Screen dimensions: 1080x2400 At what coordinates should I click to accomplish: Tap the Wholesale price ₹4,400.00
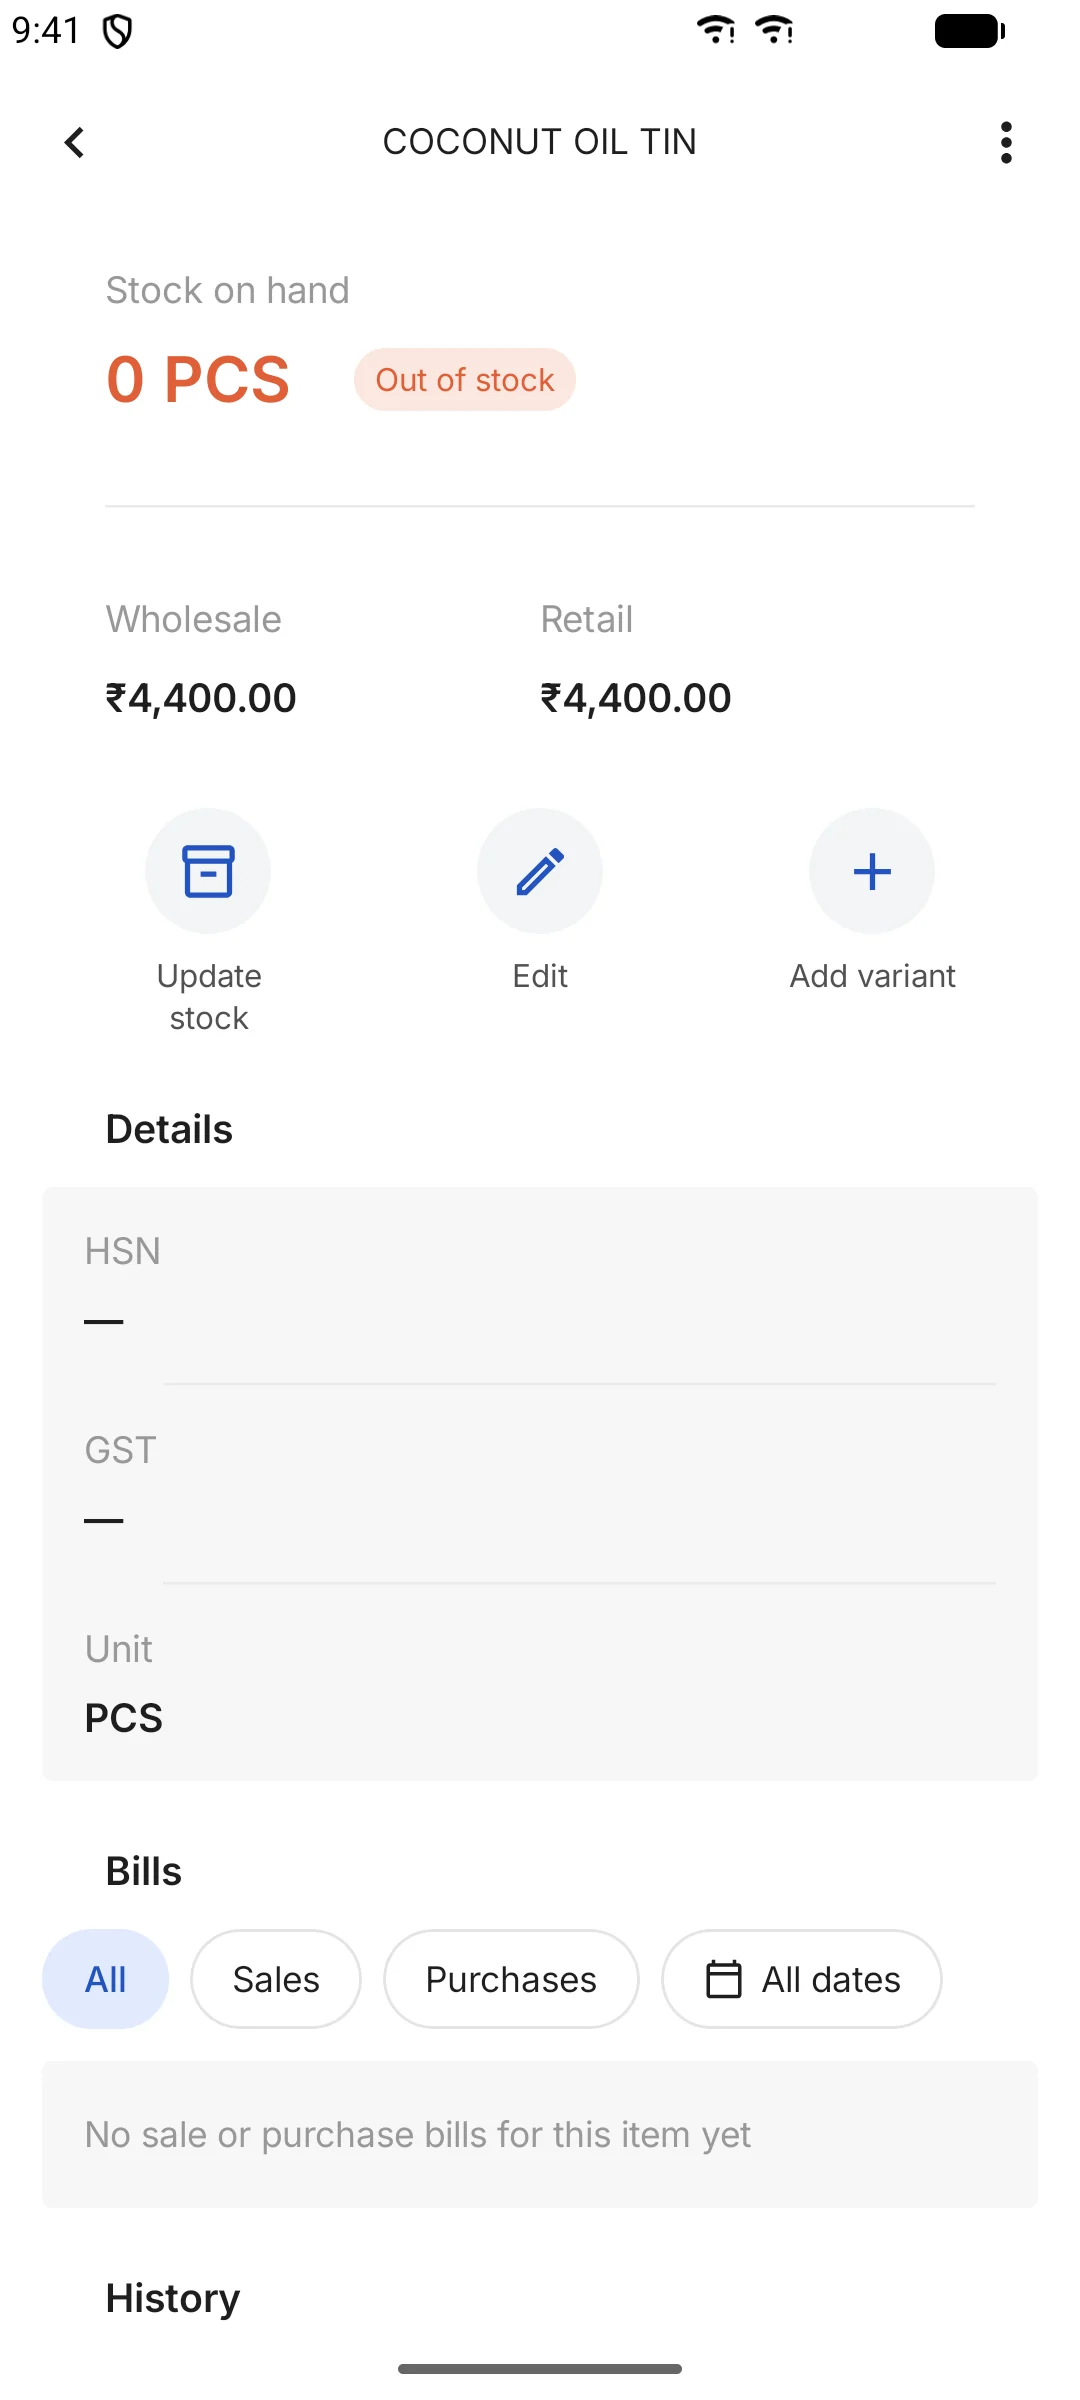click(x=201, y=698)
